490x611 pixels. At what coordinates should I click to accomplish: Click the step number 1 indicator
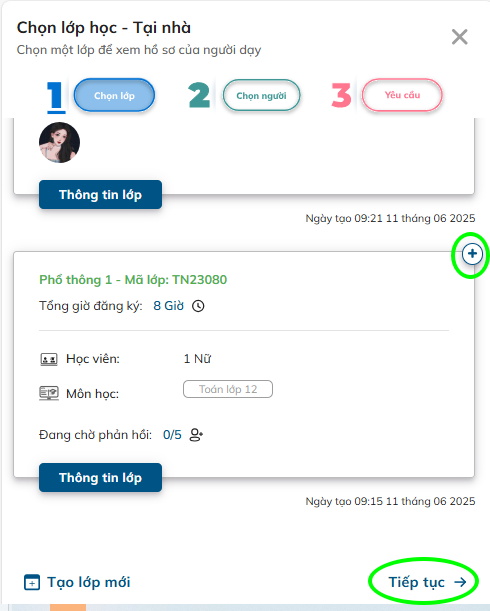click(55, 96)
